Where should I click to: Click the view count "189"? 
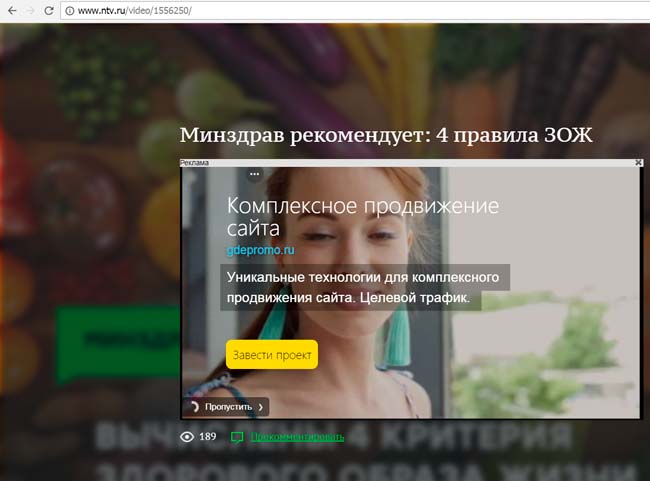(x=208, y=437)
